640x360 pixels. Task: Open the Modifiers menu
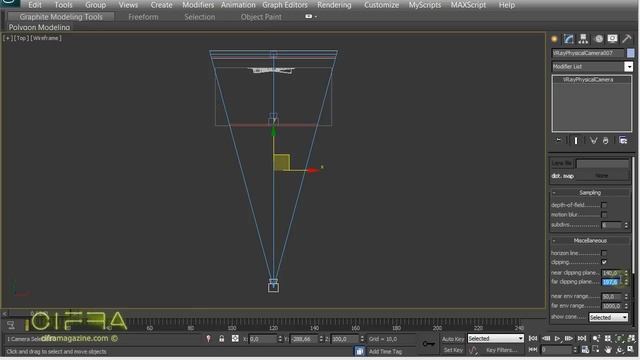198,5
